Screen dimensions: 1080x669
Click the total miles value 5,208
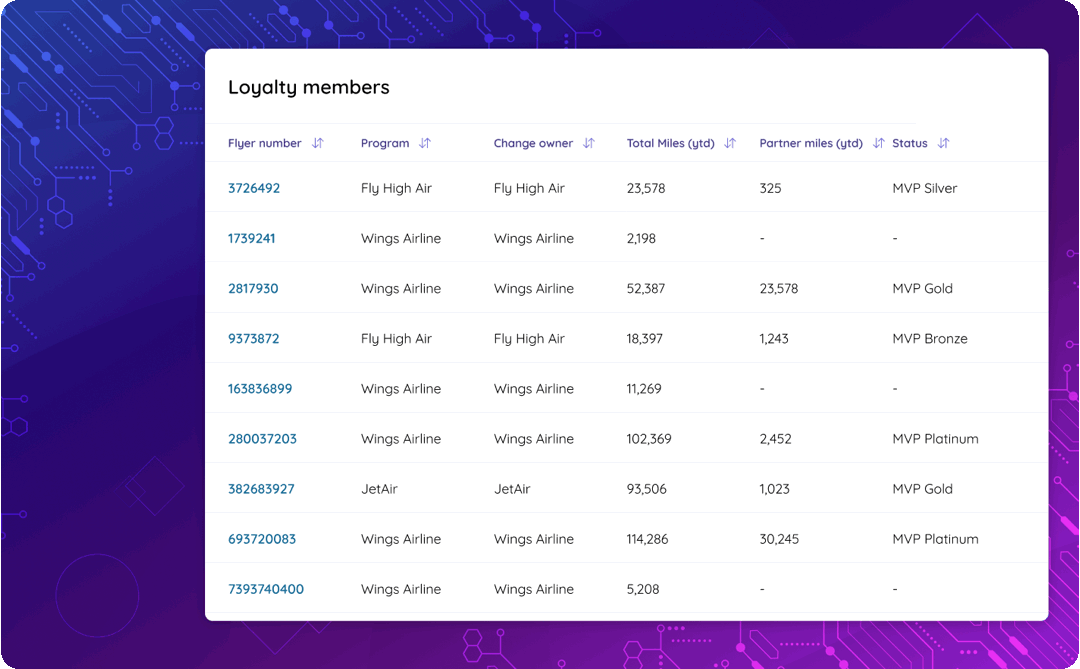tap(643, 589)
